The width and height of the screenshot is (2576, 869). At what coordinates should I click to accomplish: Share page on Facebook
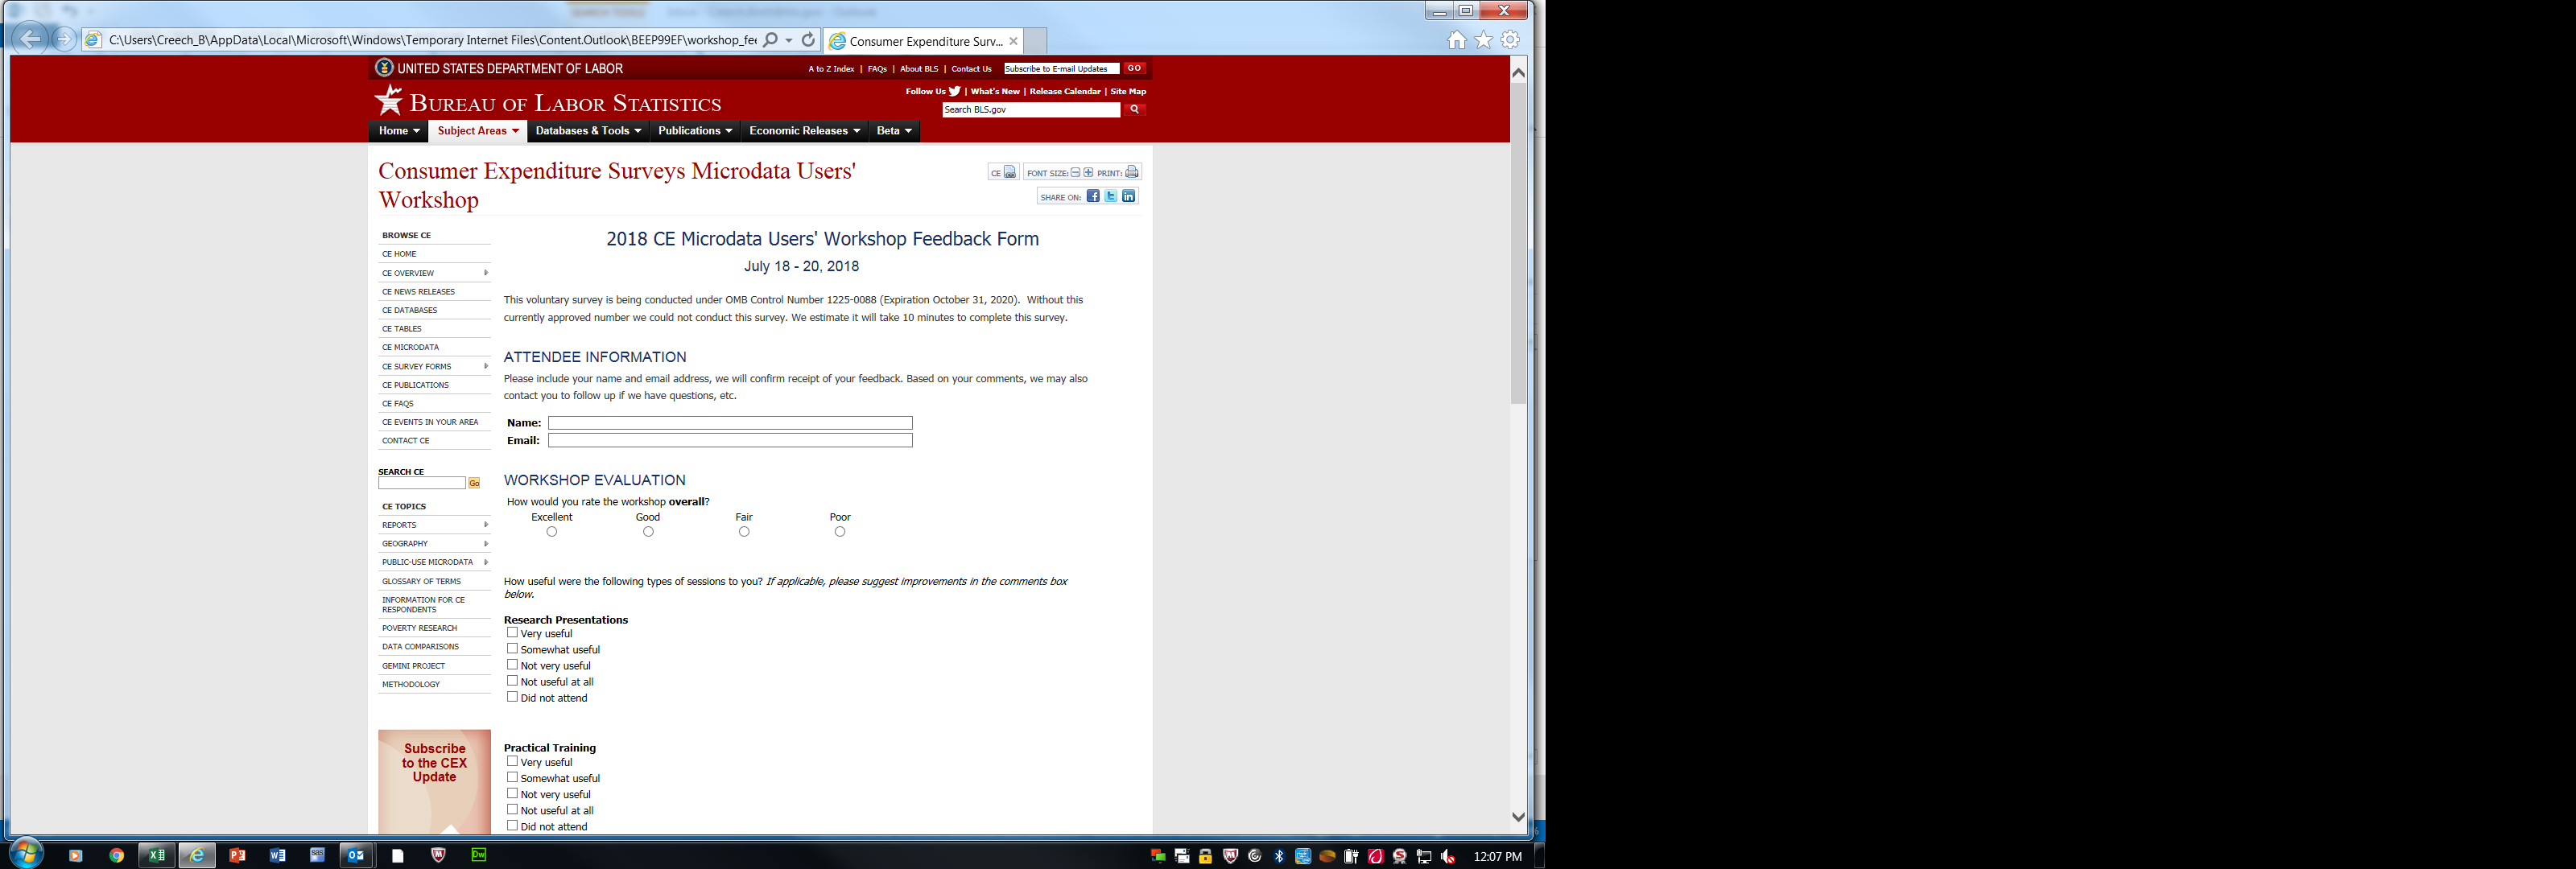click(1093, 196)
